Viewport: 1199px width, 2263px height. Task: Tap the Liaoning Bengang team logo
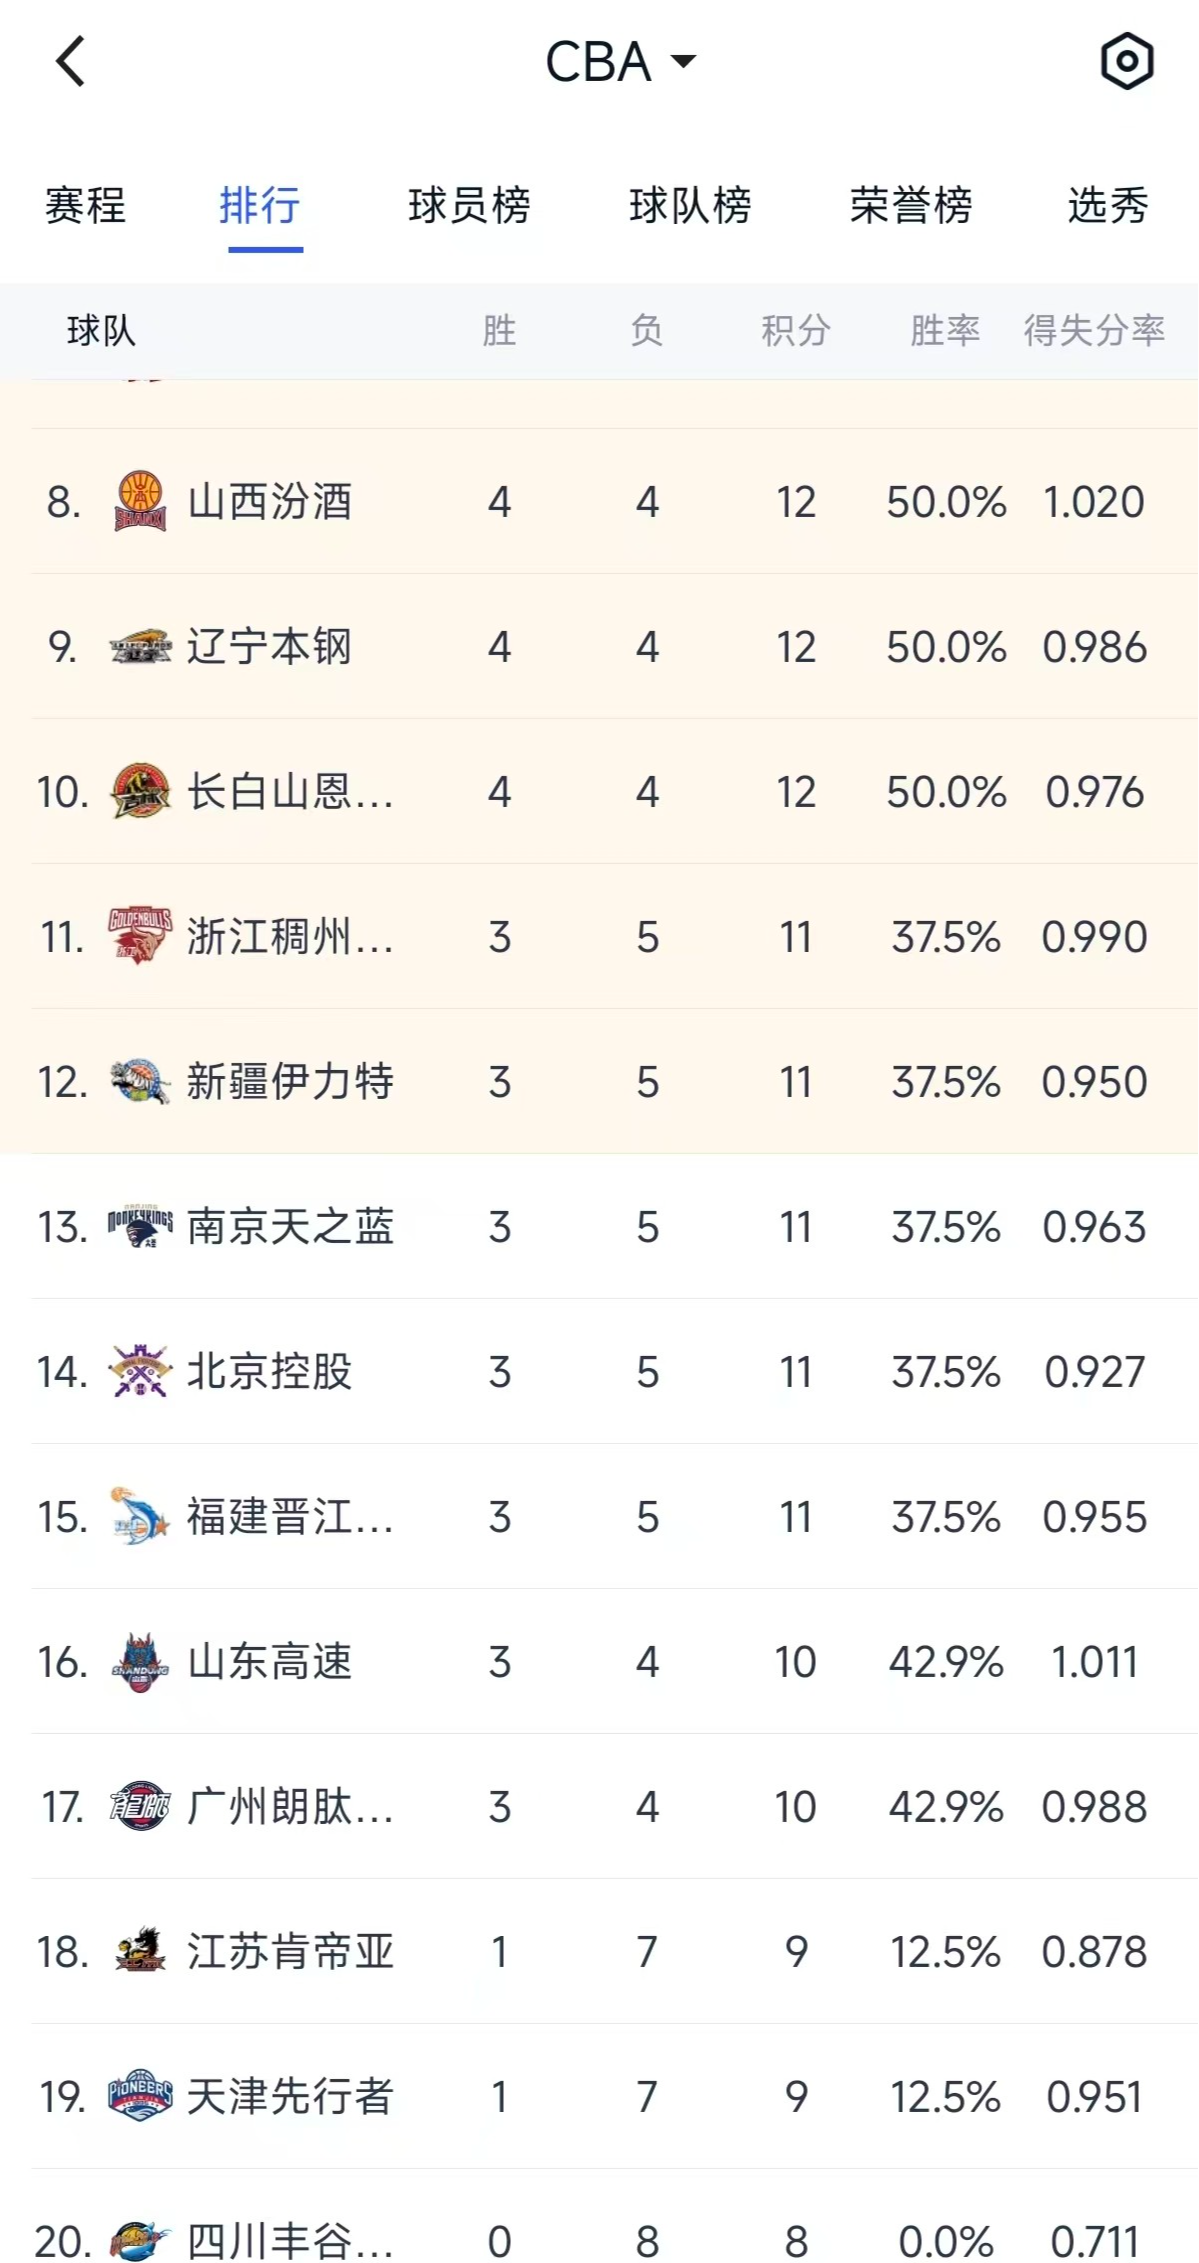[140, 647]
